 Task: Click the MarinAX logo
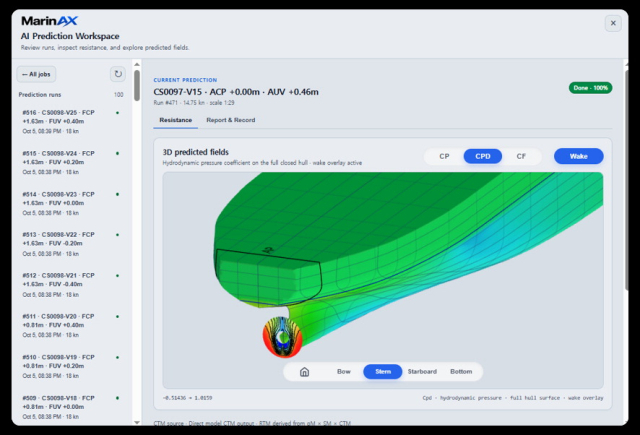pos(49,21)
